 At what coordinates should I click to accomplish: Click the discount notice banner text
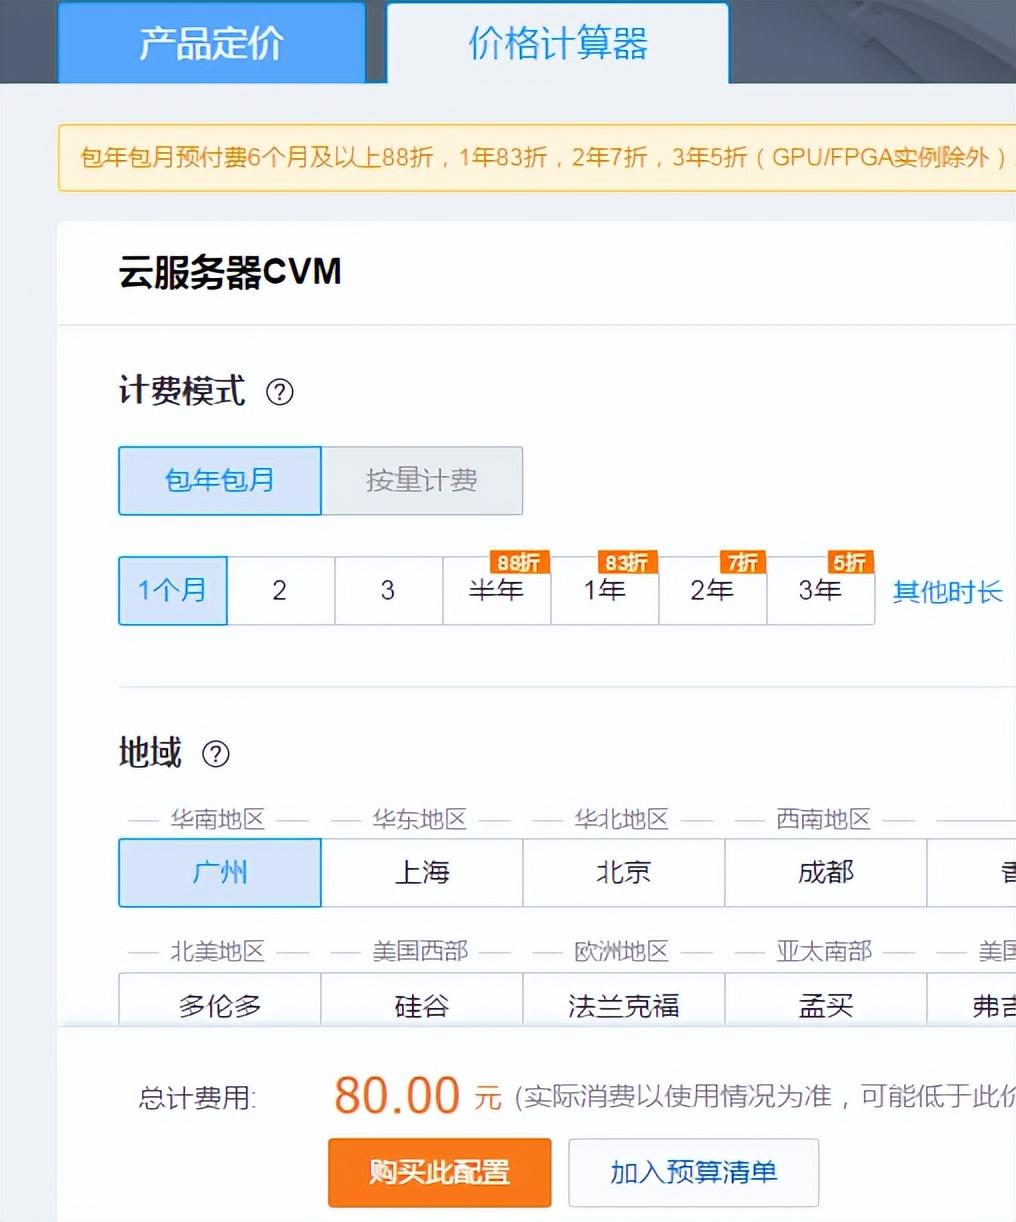545,157
